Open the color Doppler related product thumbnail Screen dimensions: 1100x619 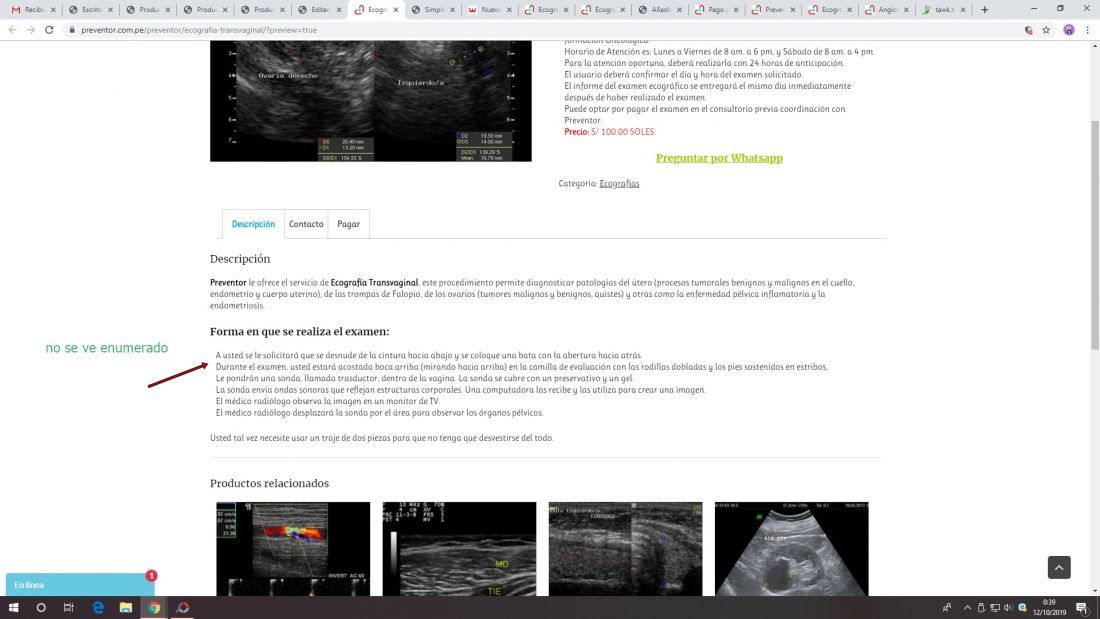pos(293,549)
